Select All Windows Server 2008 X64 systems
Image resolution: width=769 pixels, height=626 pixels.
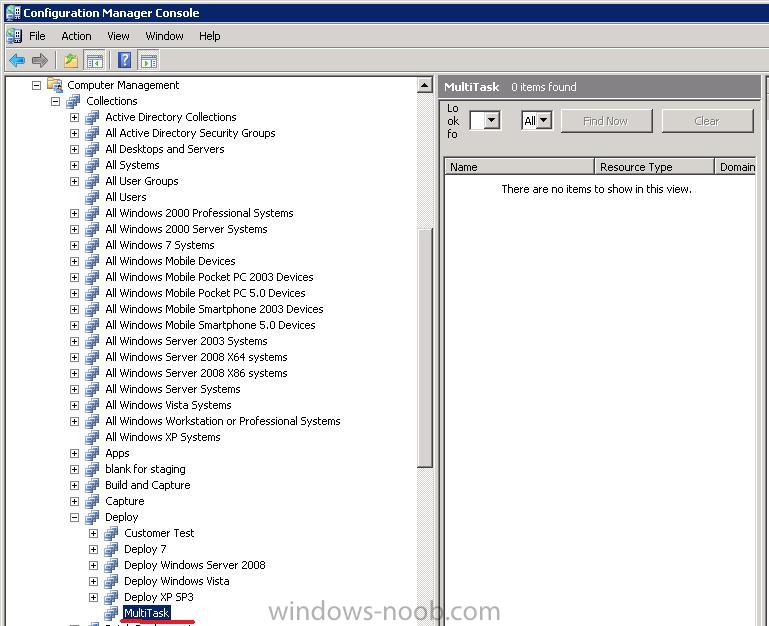[196, 357]
